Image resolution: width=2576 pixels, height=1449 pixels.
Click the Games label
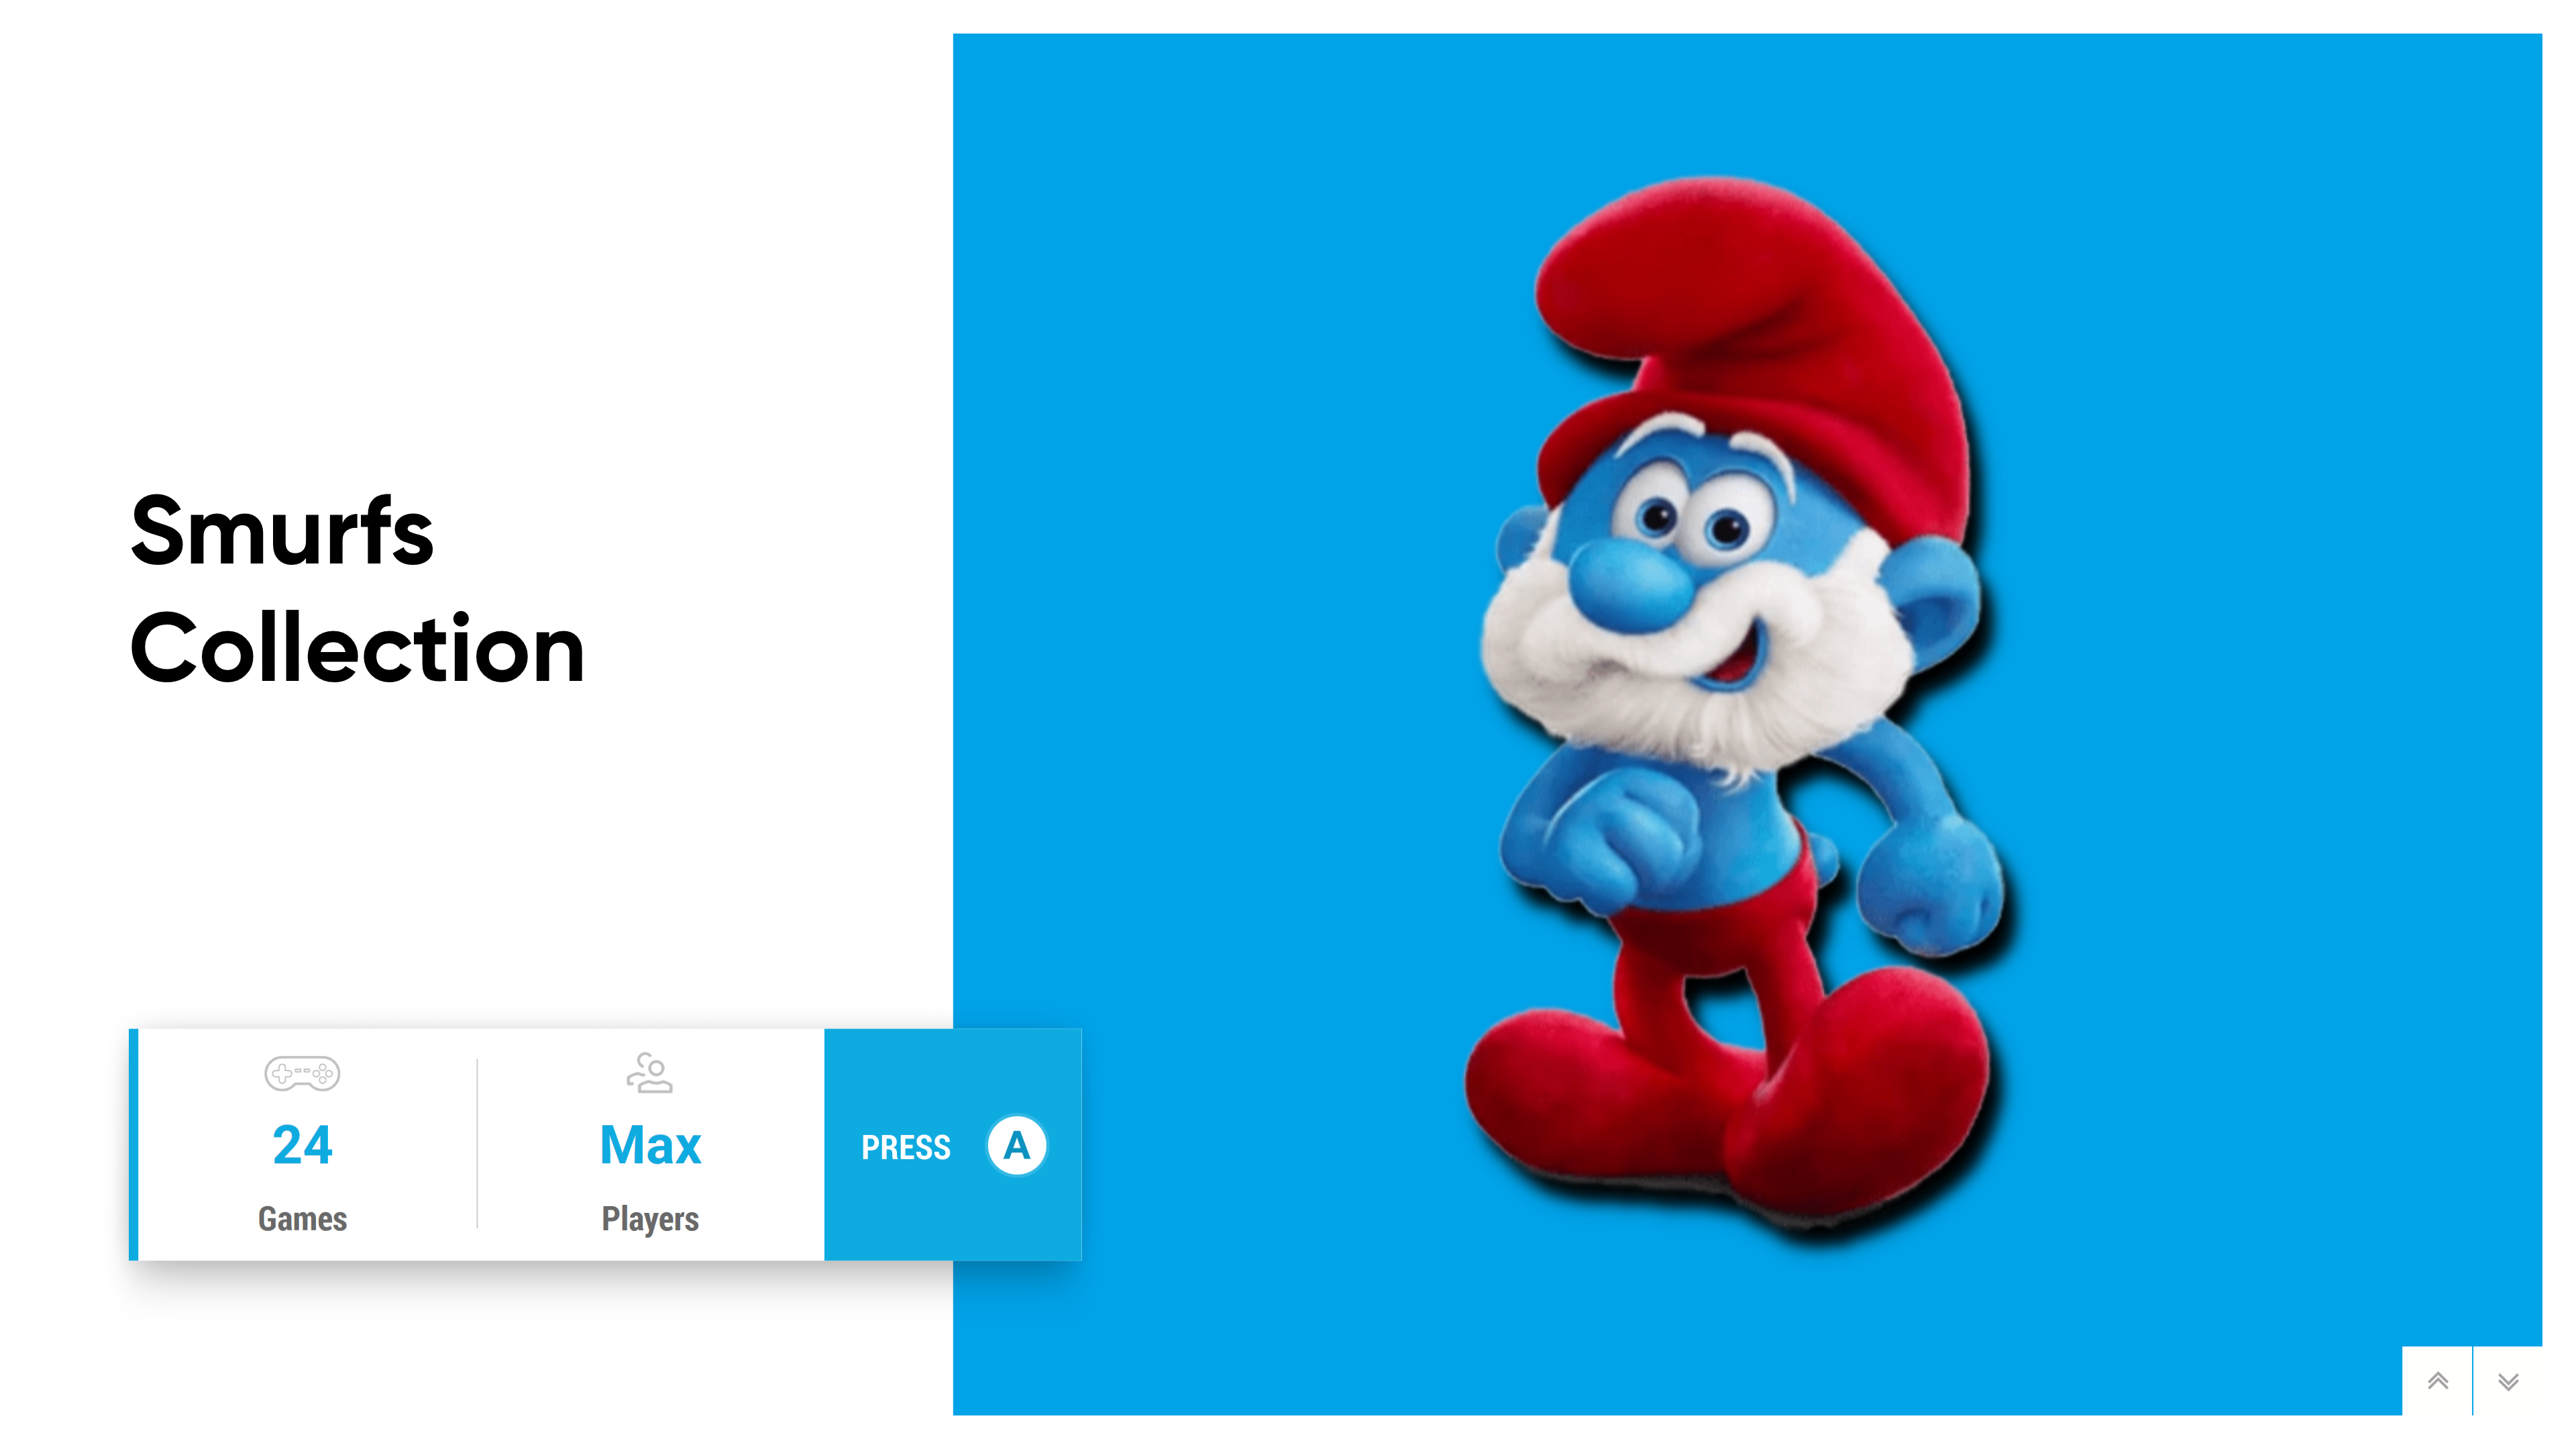click(302, 1218)
